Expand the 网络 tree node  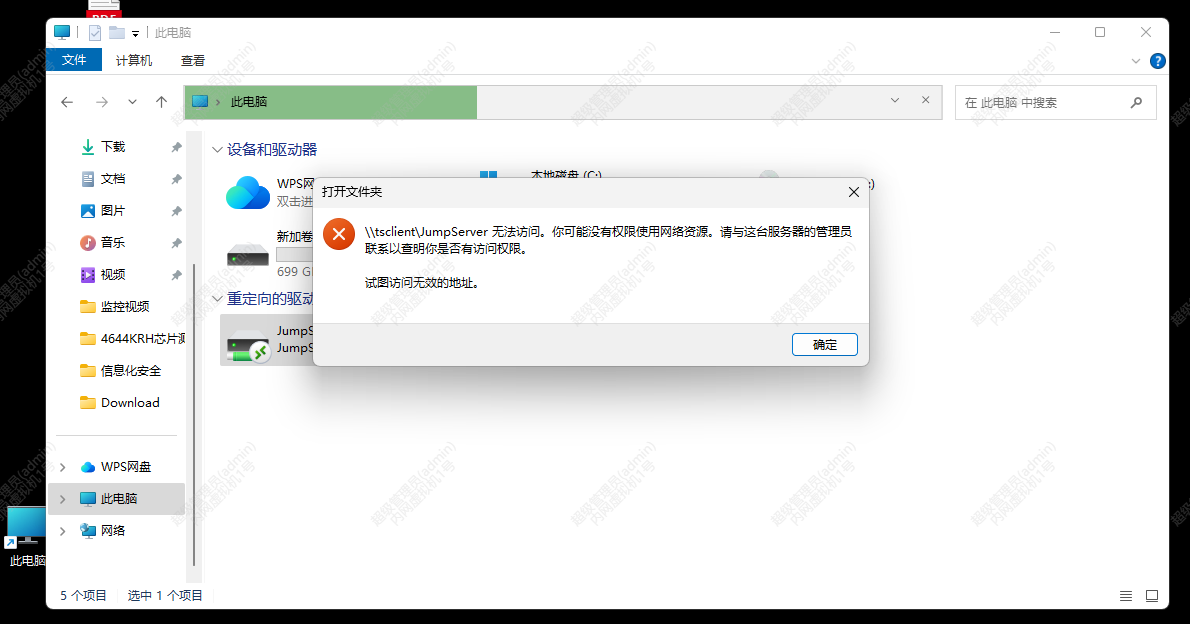tap(63, 531)
